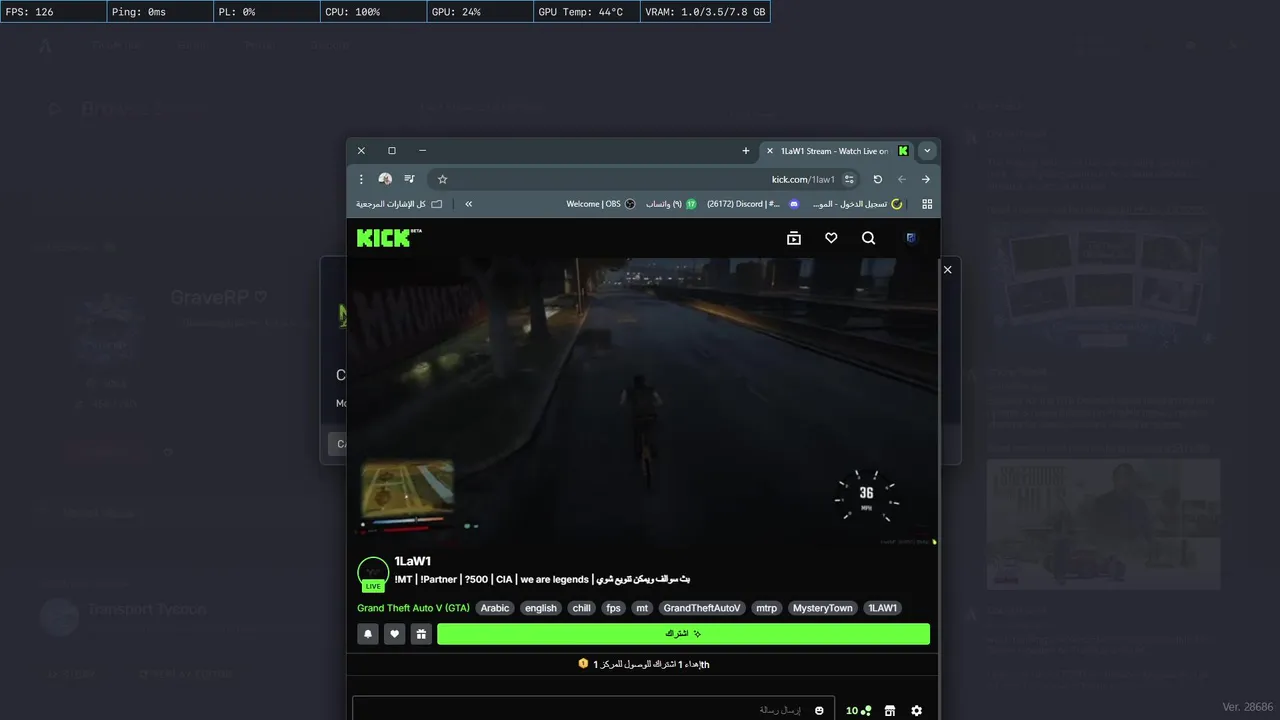Open the all bookmarks folder
1280x720 pixels.
point(399,204)
